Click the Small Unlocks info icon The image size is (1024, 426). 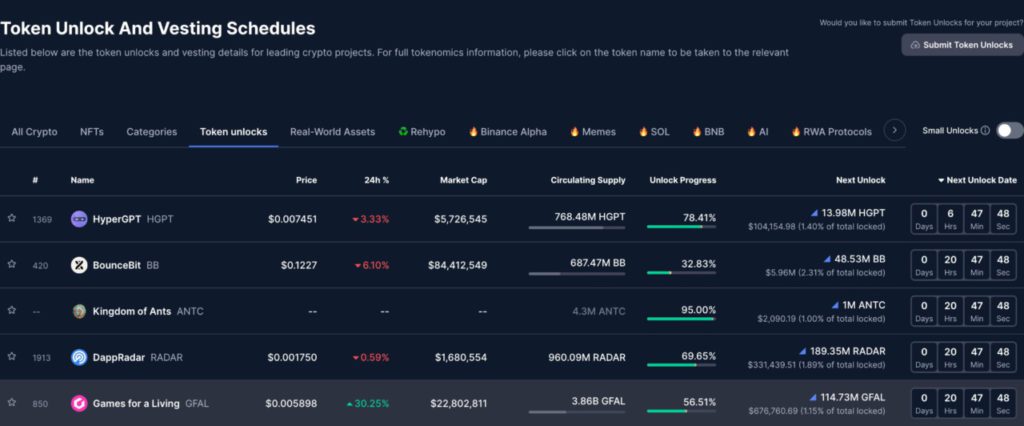[985, 131]
